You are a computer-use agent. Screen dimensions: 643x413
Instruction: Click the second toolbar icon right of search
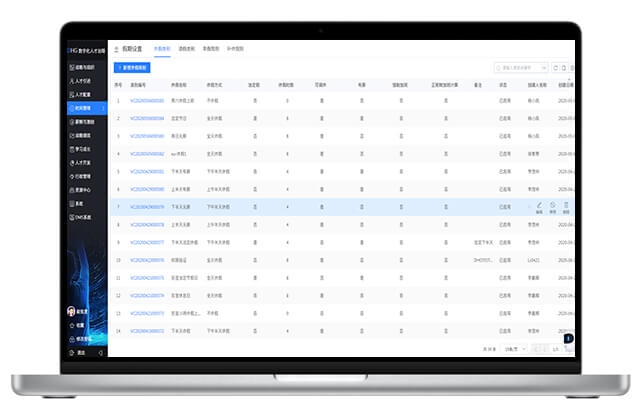[x=566, y=67]
